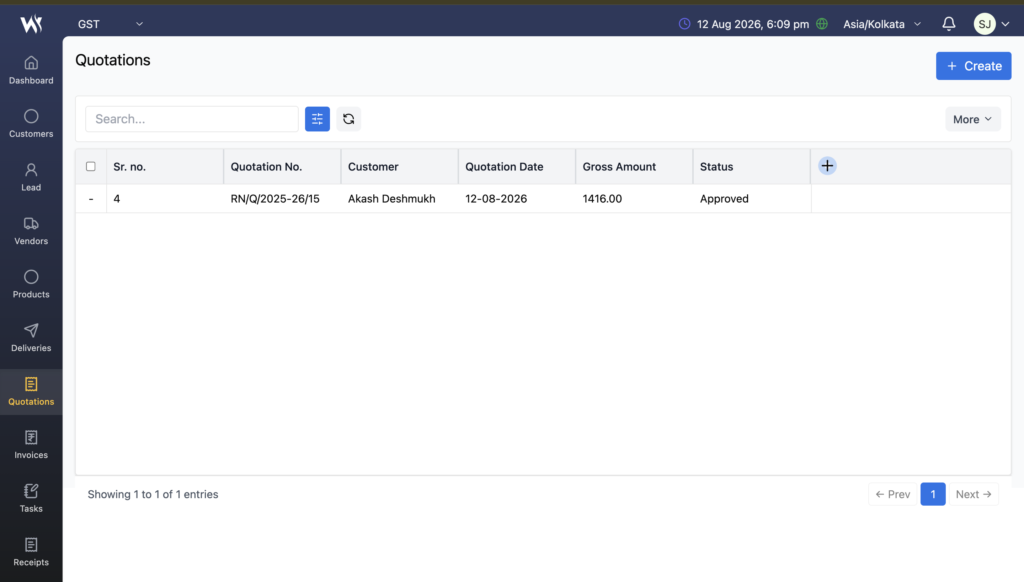
Task: Go to Customers in sidebar
Action: pos(31,124)
